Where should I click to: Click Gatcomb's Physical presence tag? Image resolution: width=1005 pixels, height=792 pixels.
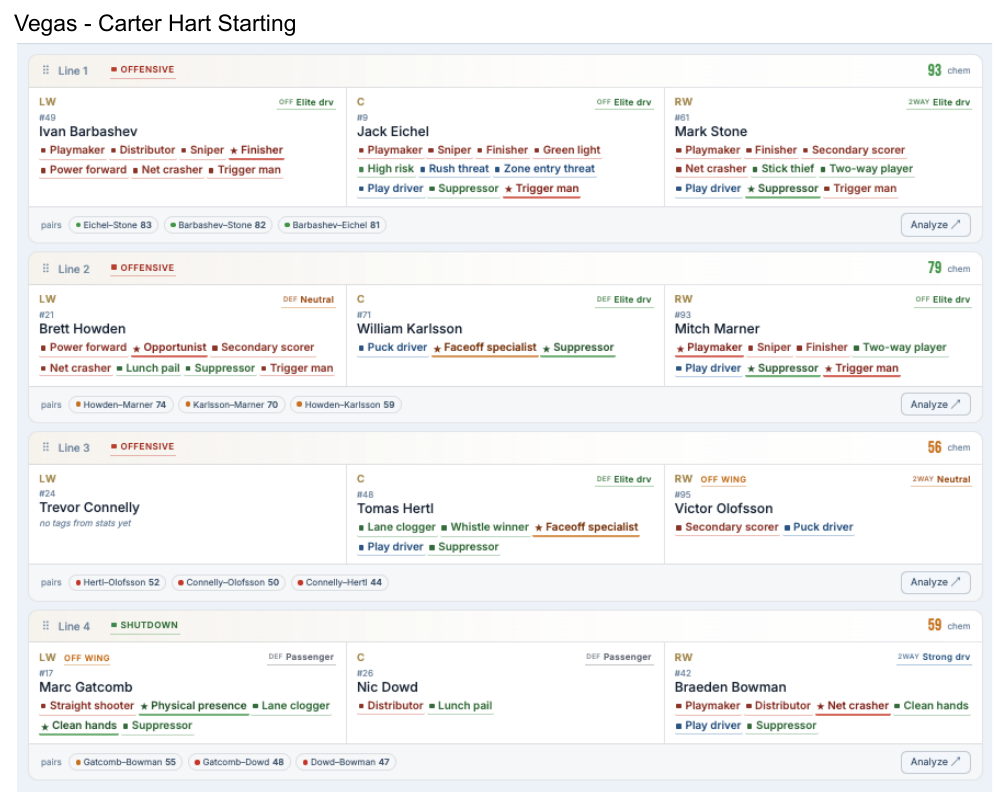(194, 706)
